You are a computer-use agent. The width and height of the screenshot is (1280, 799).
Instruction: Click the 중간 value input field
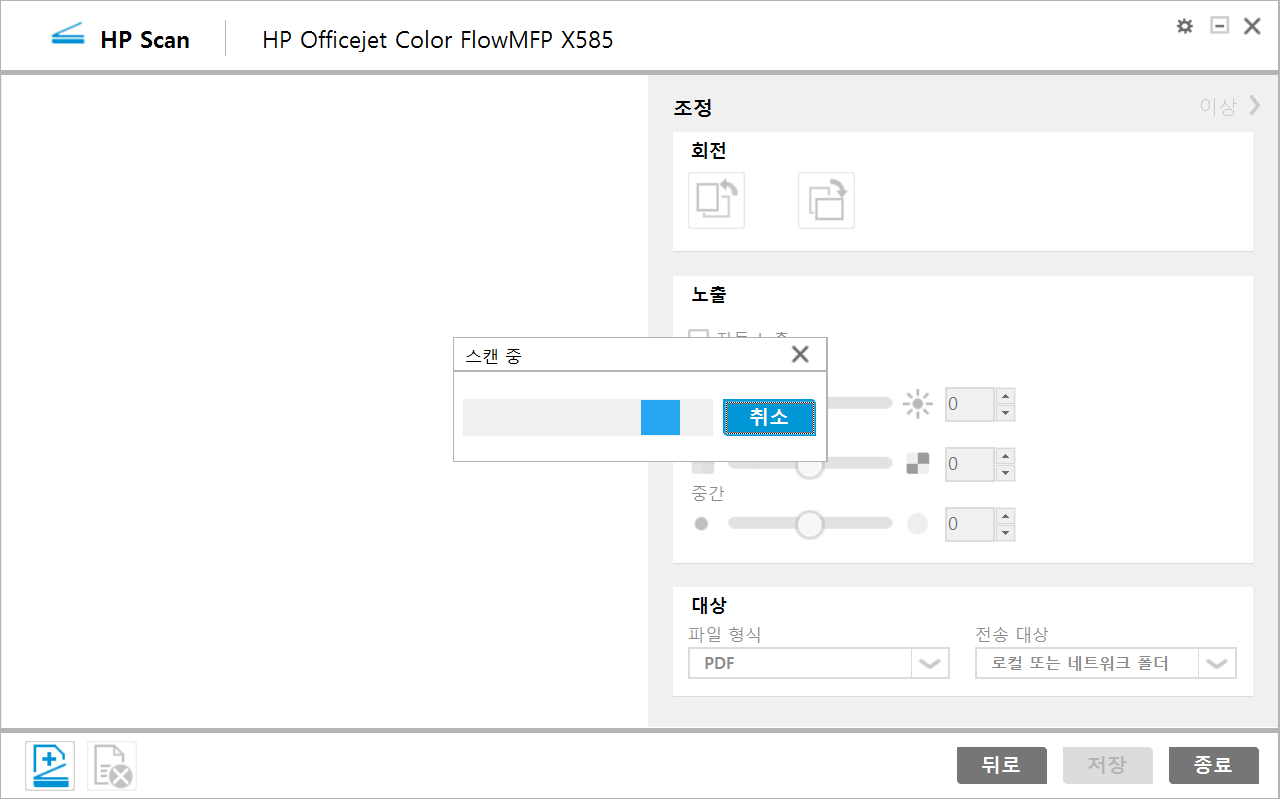tap(970, 523)
